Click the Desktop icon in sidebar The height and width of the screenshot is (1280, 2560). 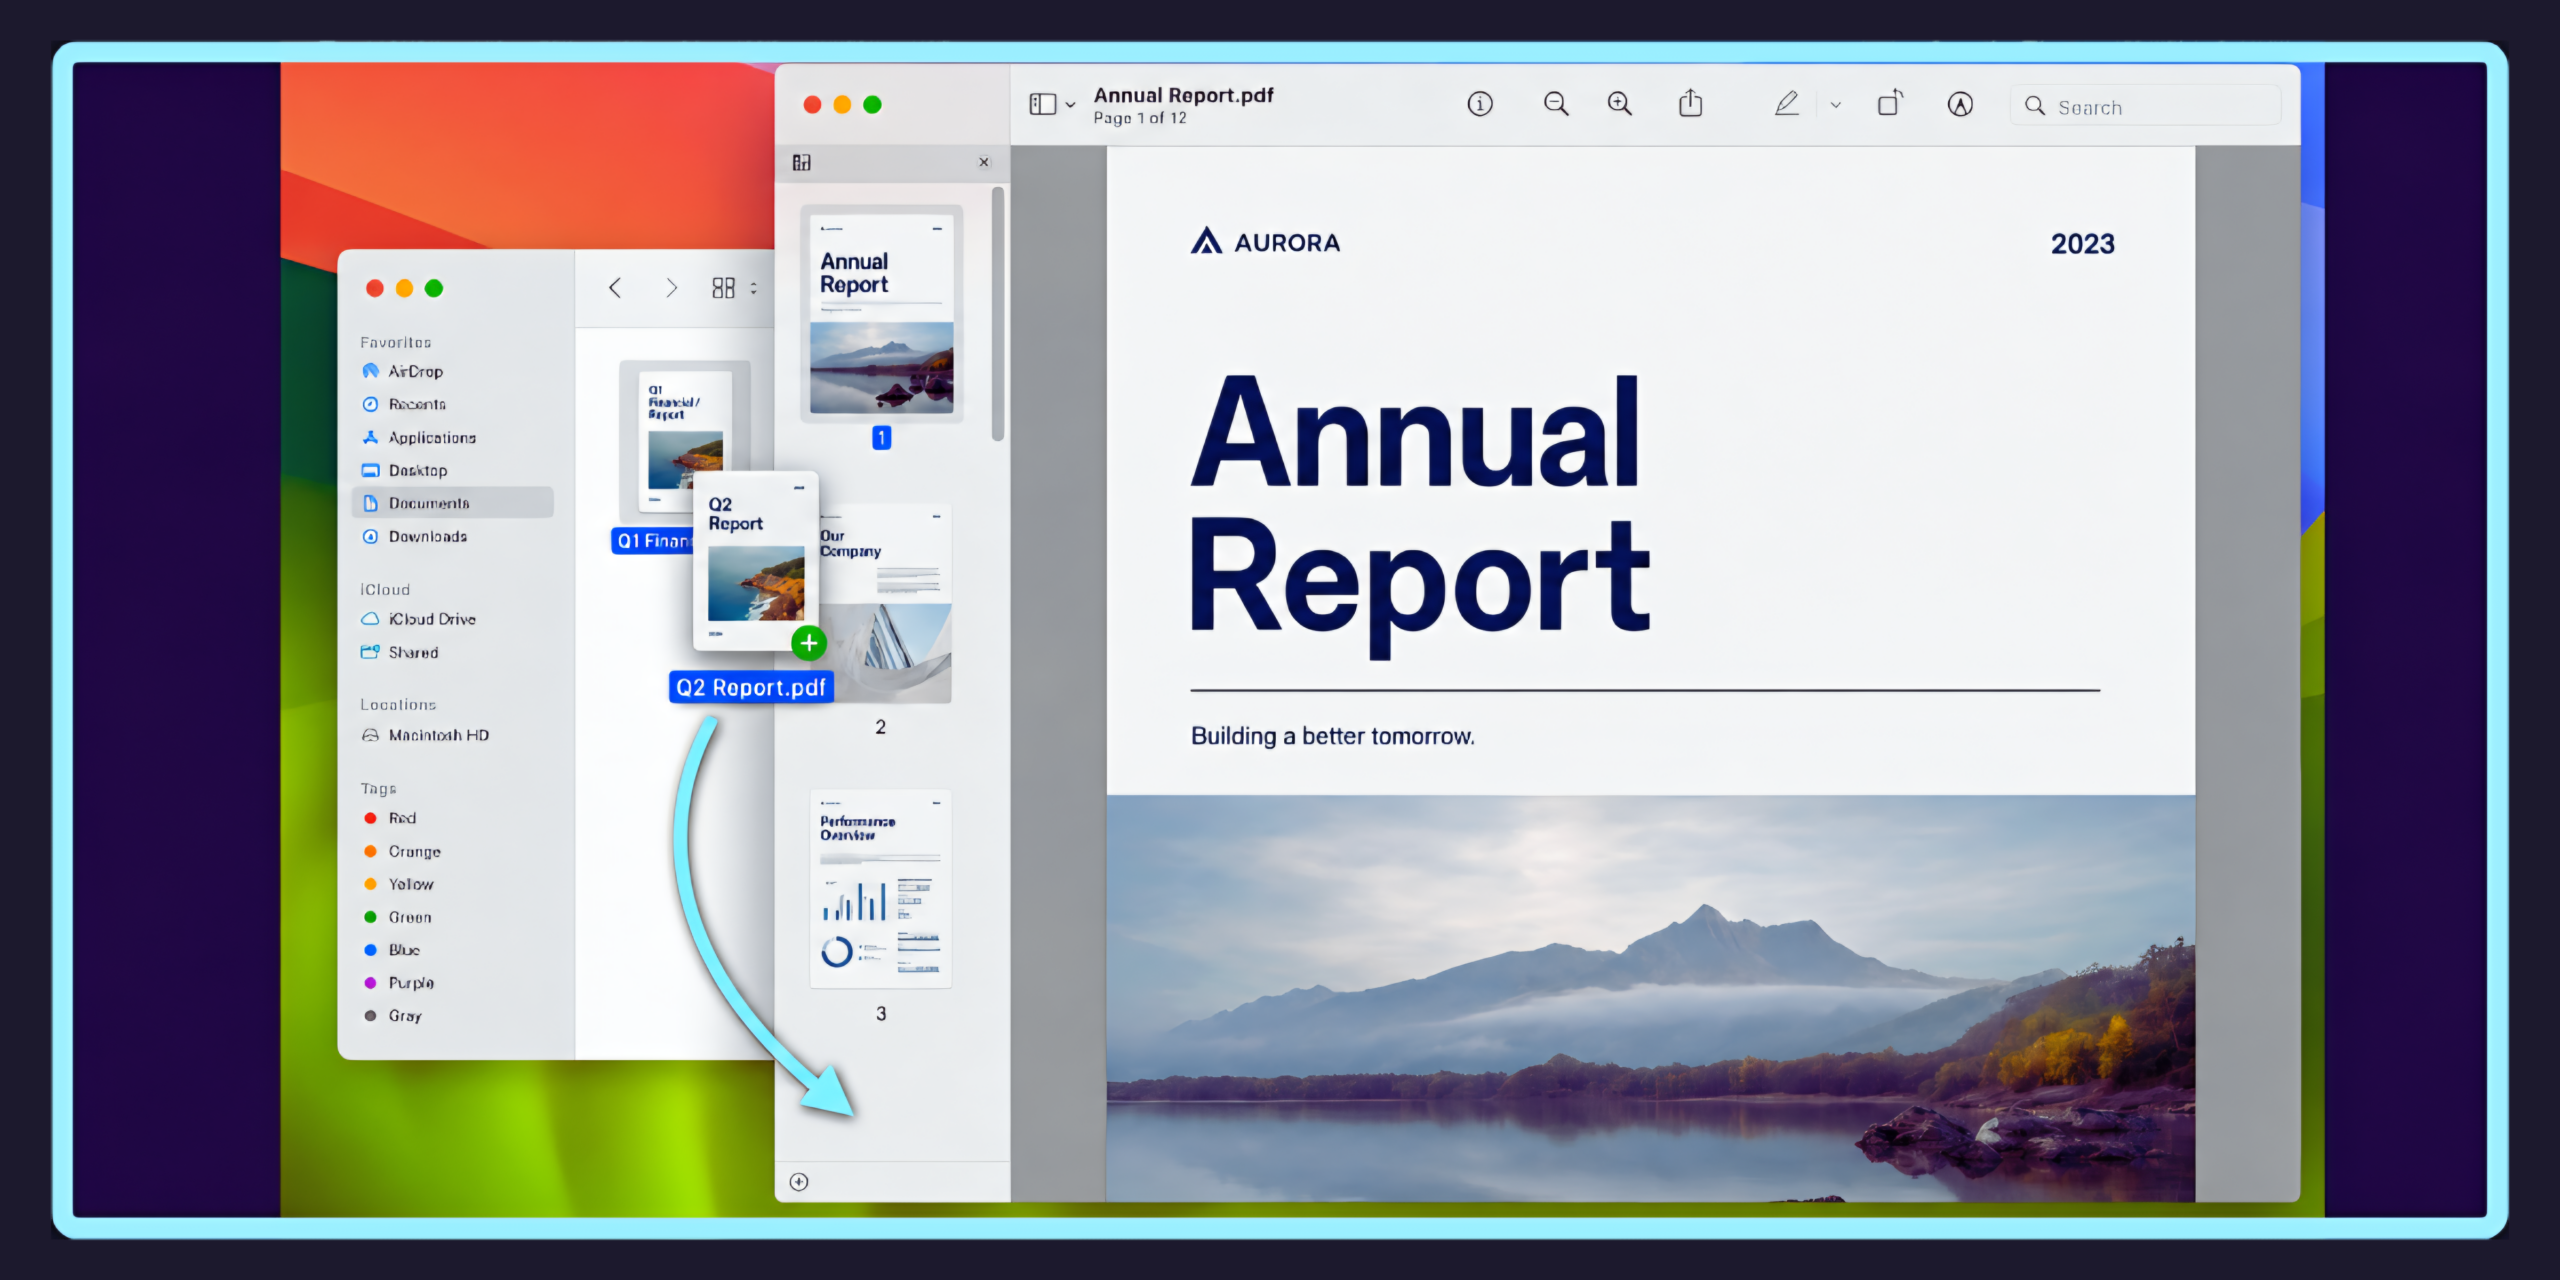pos(370,470)
